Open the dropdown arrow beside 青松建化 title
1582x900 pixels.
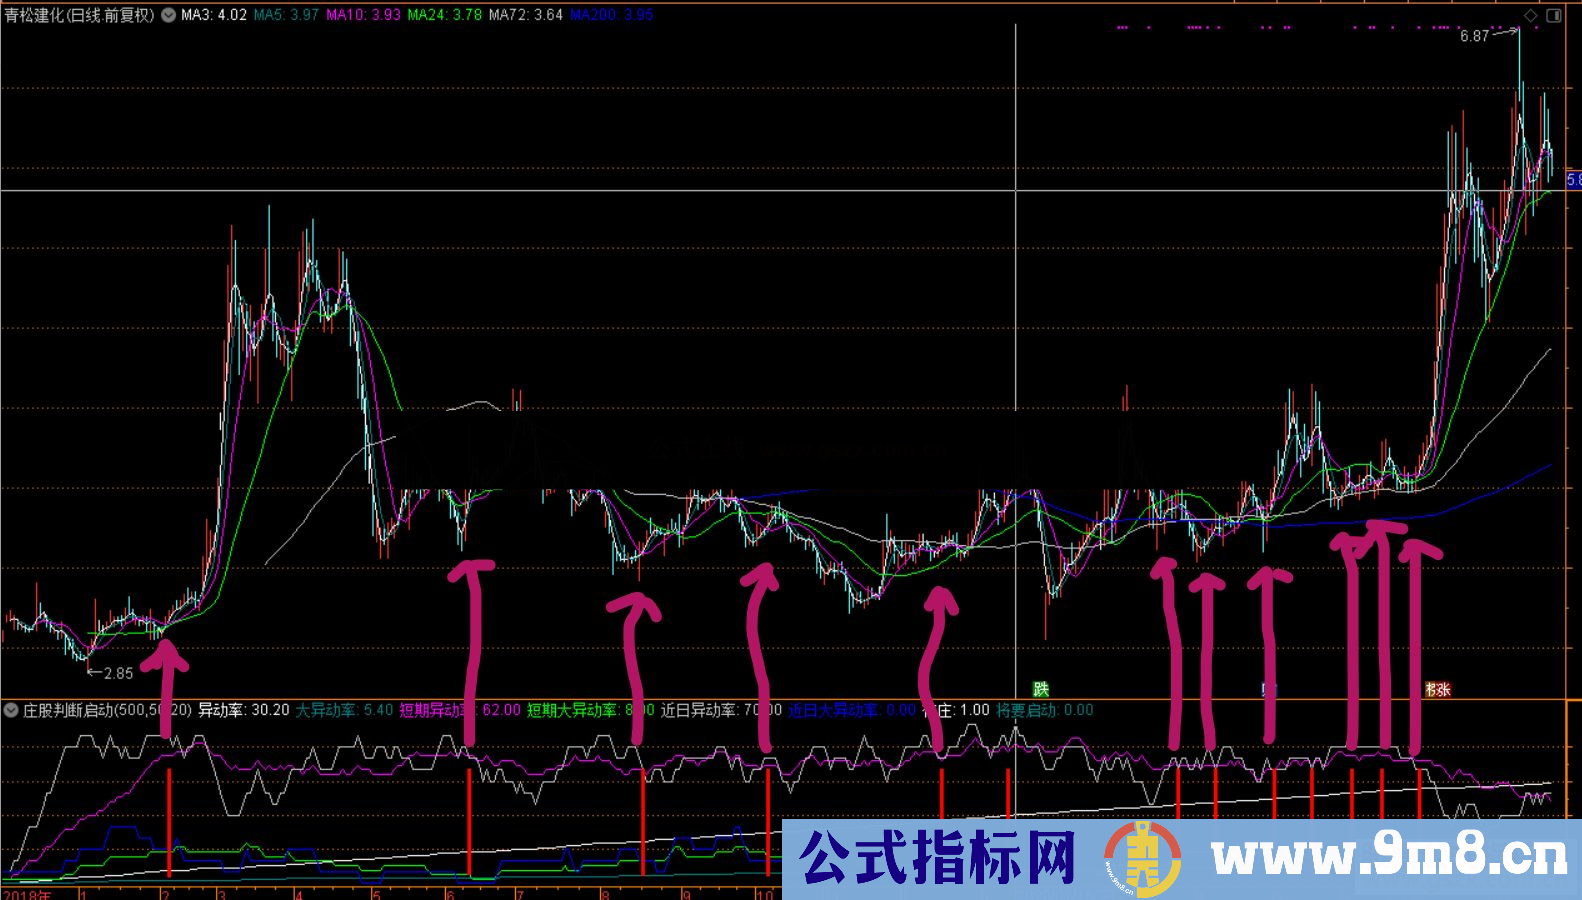tap(168, 15)
